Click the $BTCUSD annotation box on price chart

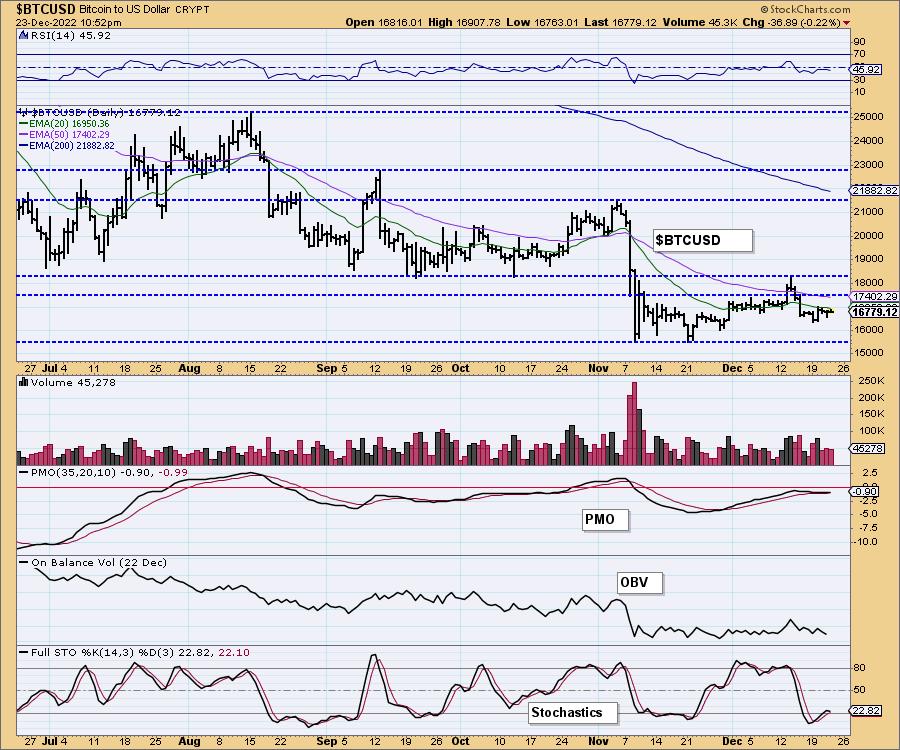click(x=703, y=240)
